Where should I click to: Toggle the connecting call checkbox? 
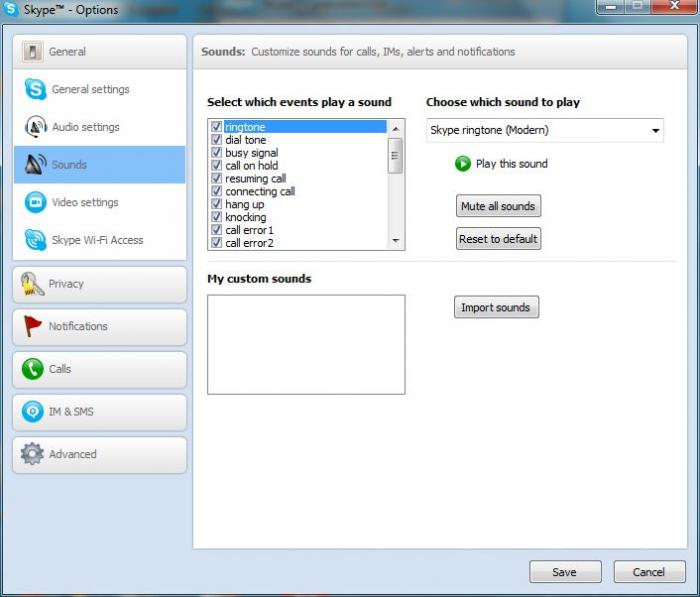coord(217,191)
